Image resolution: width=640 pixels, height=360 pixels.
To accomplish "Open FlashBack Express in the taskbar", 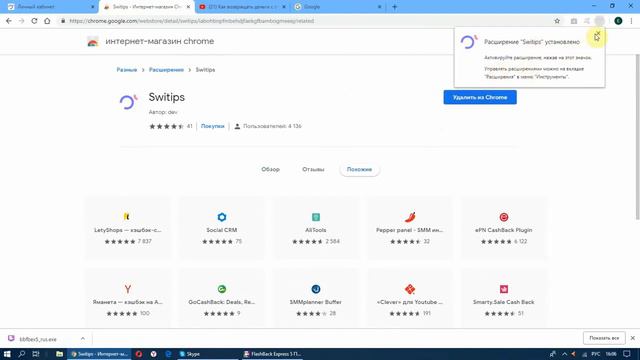I will pos(273,354).
